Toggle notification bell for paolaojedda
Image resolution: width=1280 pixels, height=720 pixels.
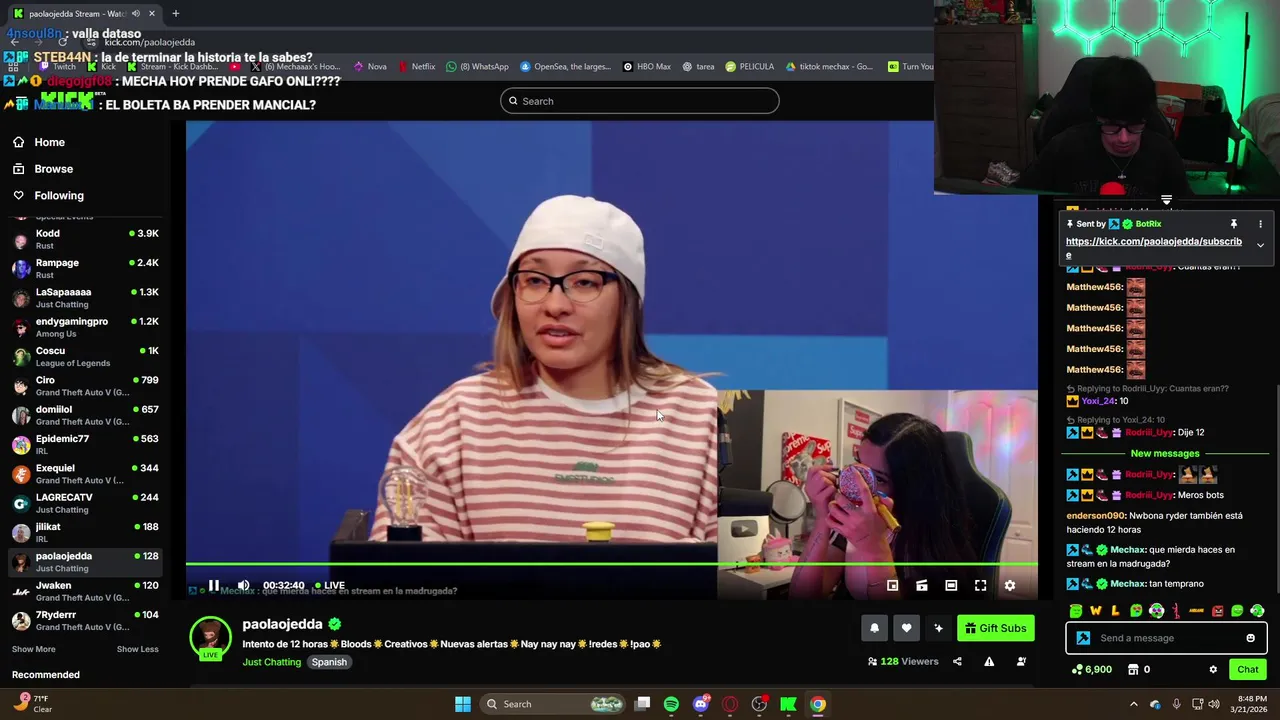click(x=874, y=628)
